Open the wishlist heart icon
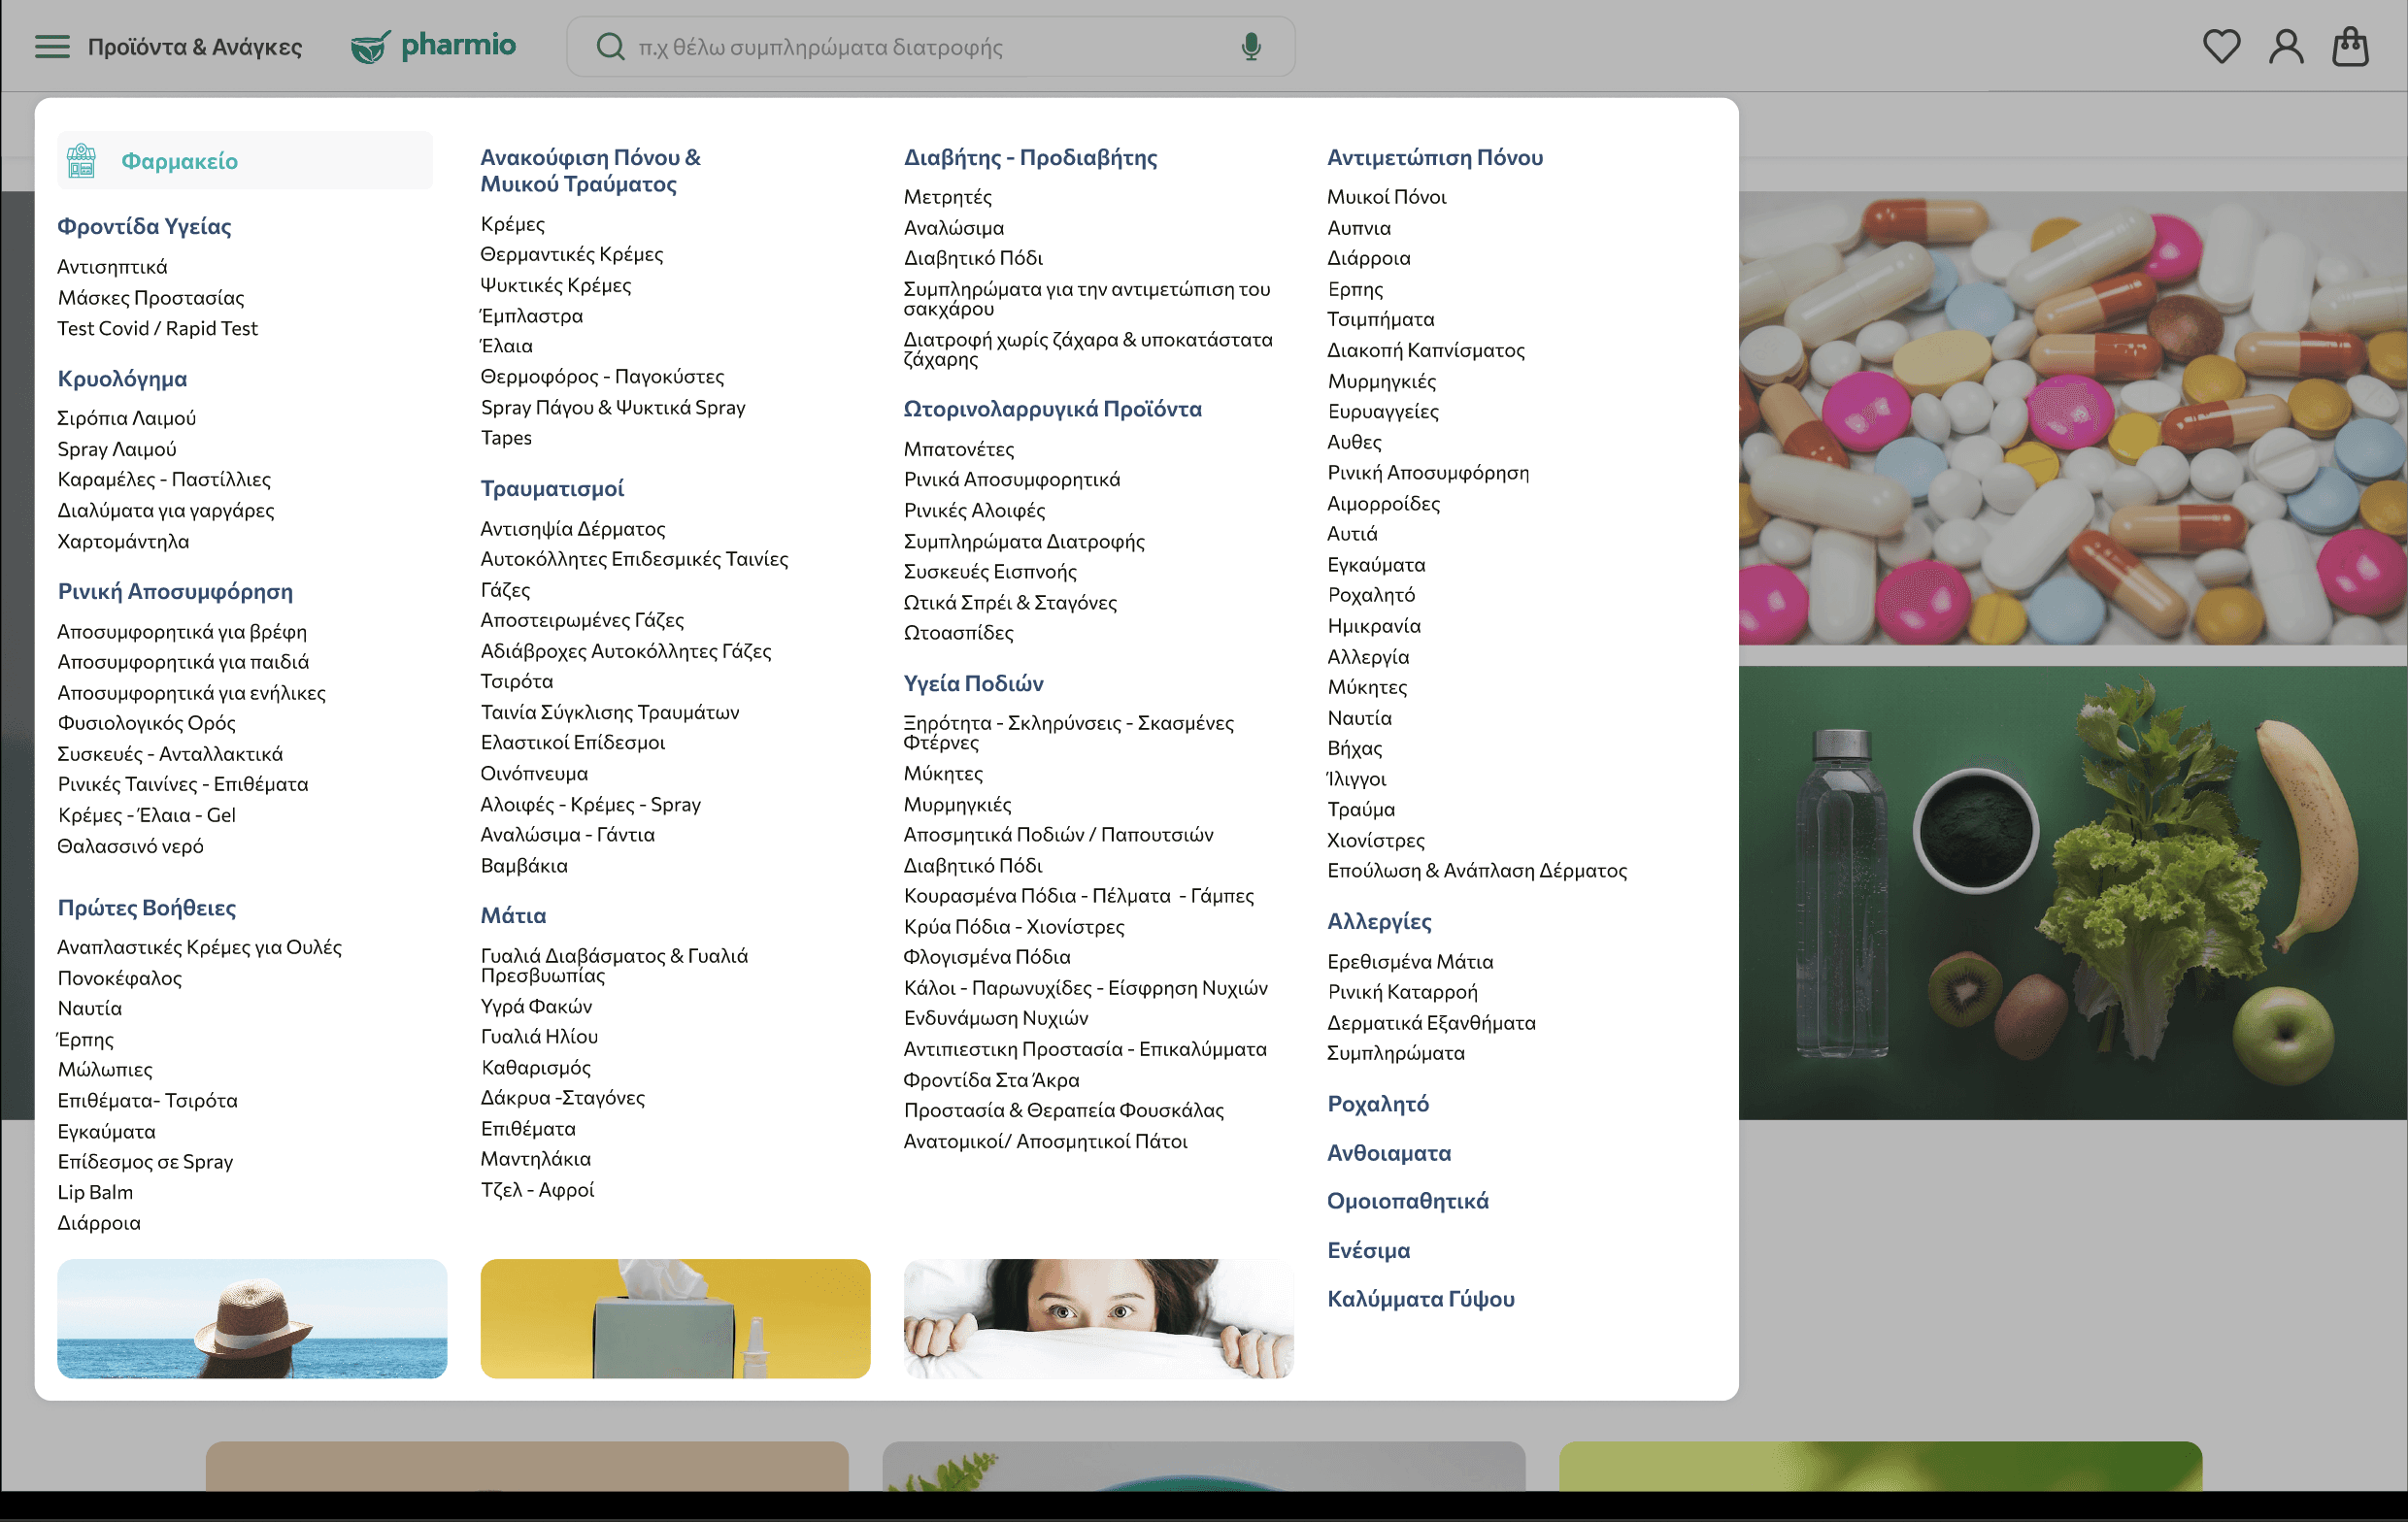Viewport: 2408px width, 1522px height. click(2221, 47)
